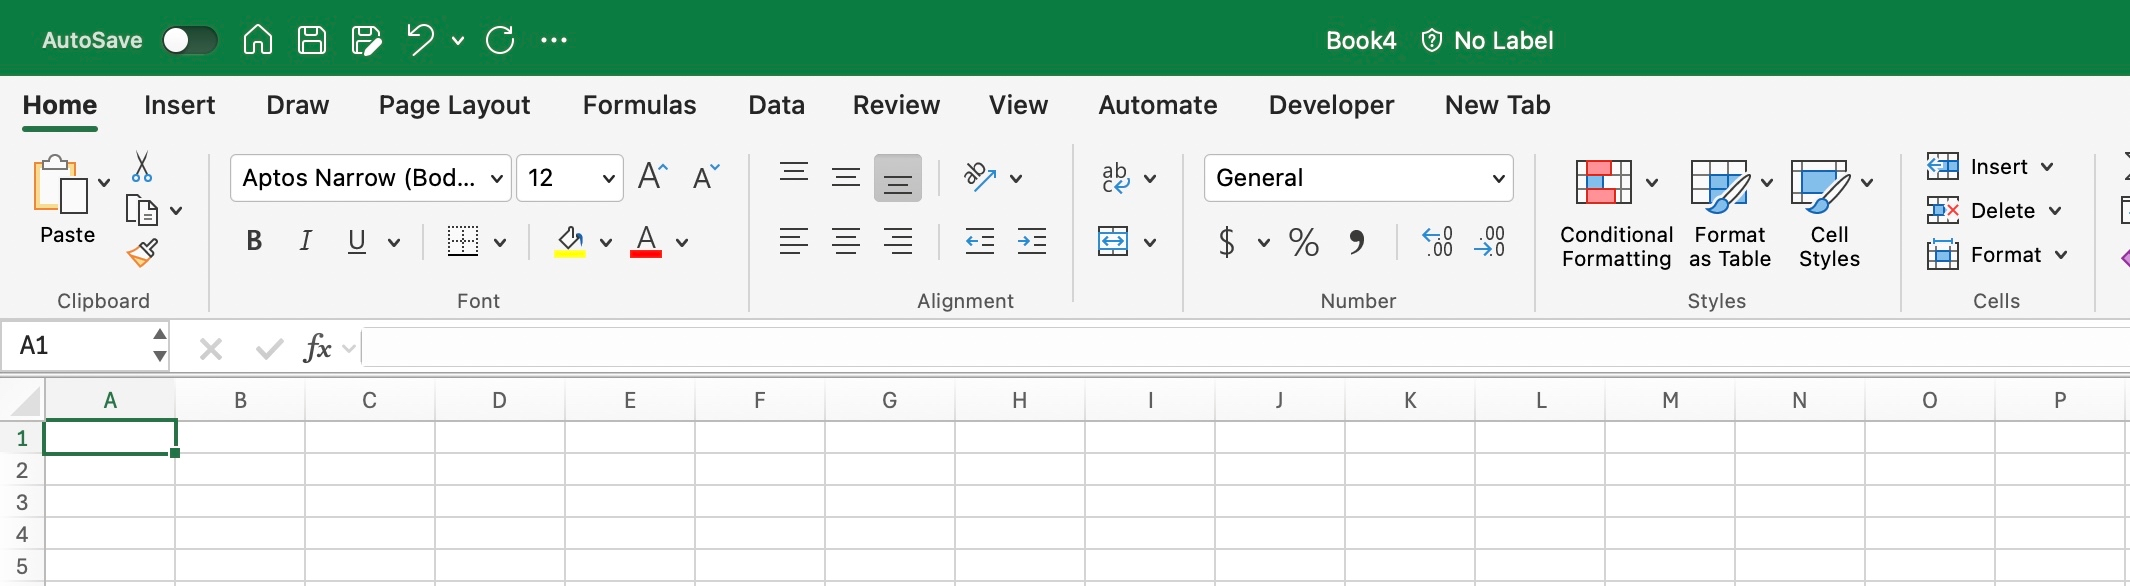The image size is (2130, 586).
Task: Switch to the Developer tab
Action: pos(1331,105)
